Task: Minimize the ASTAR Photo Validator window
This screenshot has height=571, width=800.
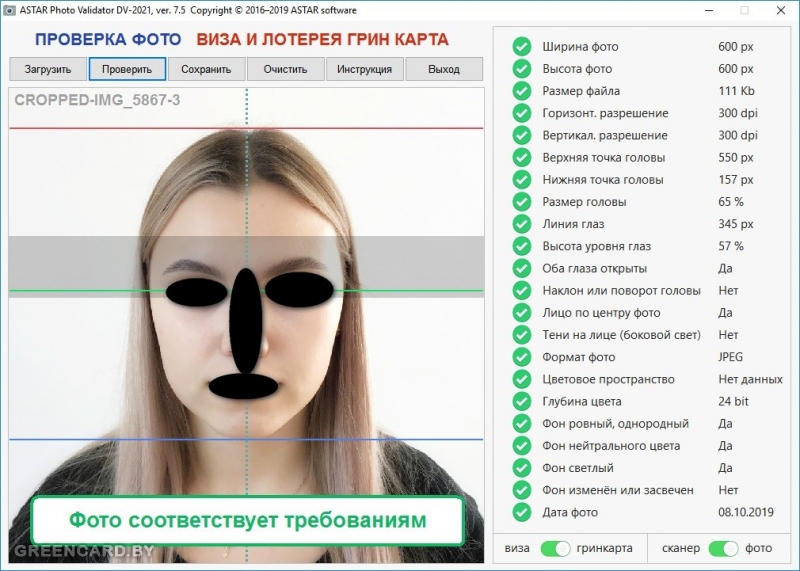Action: point(709,10)
